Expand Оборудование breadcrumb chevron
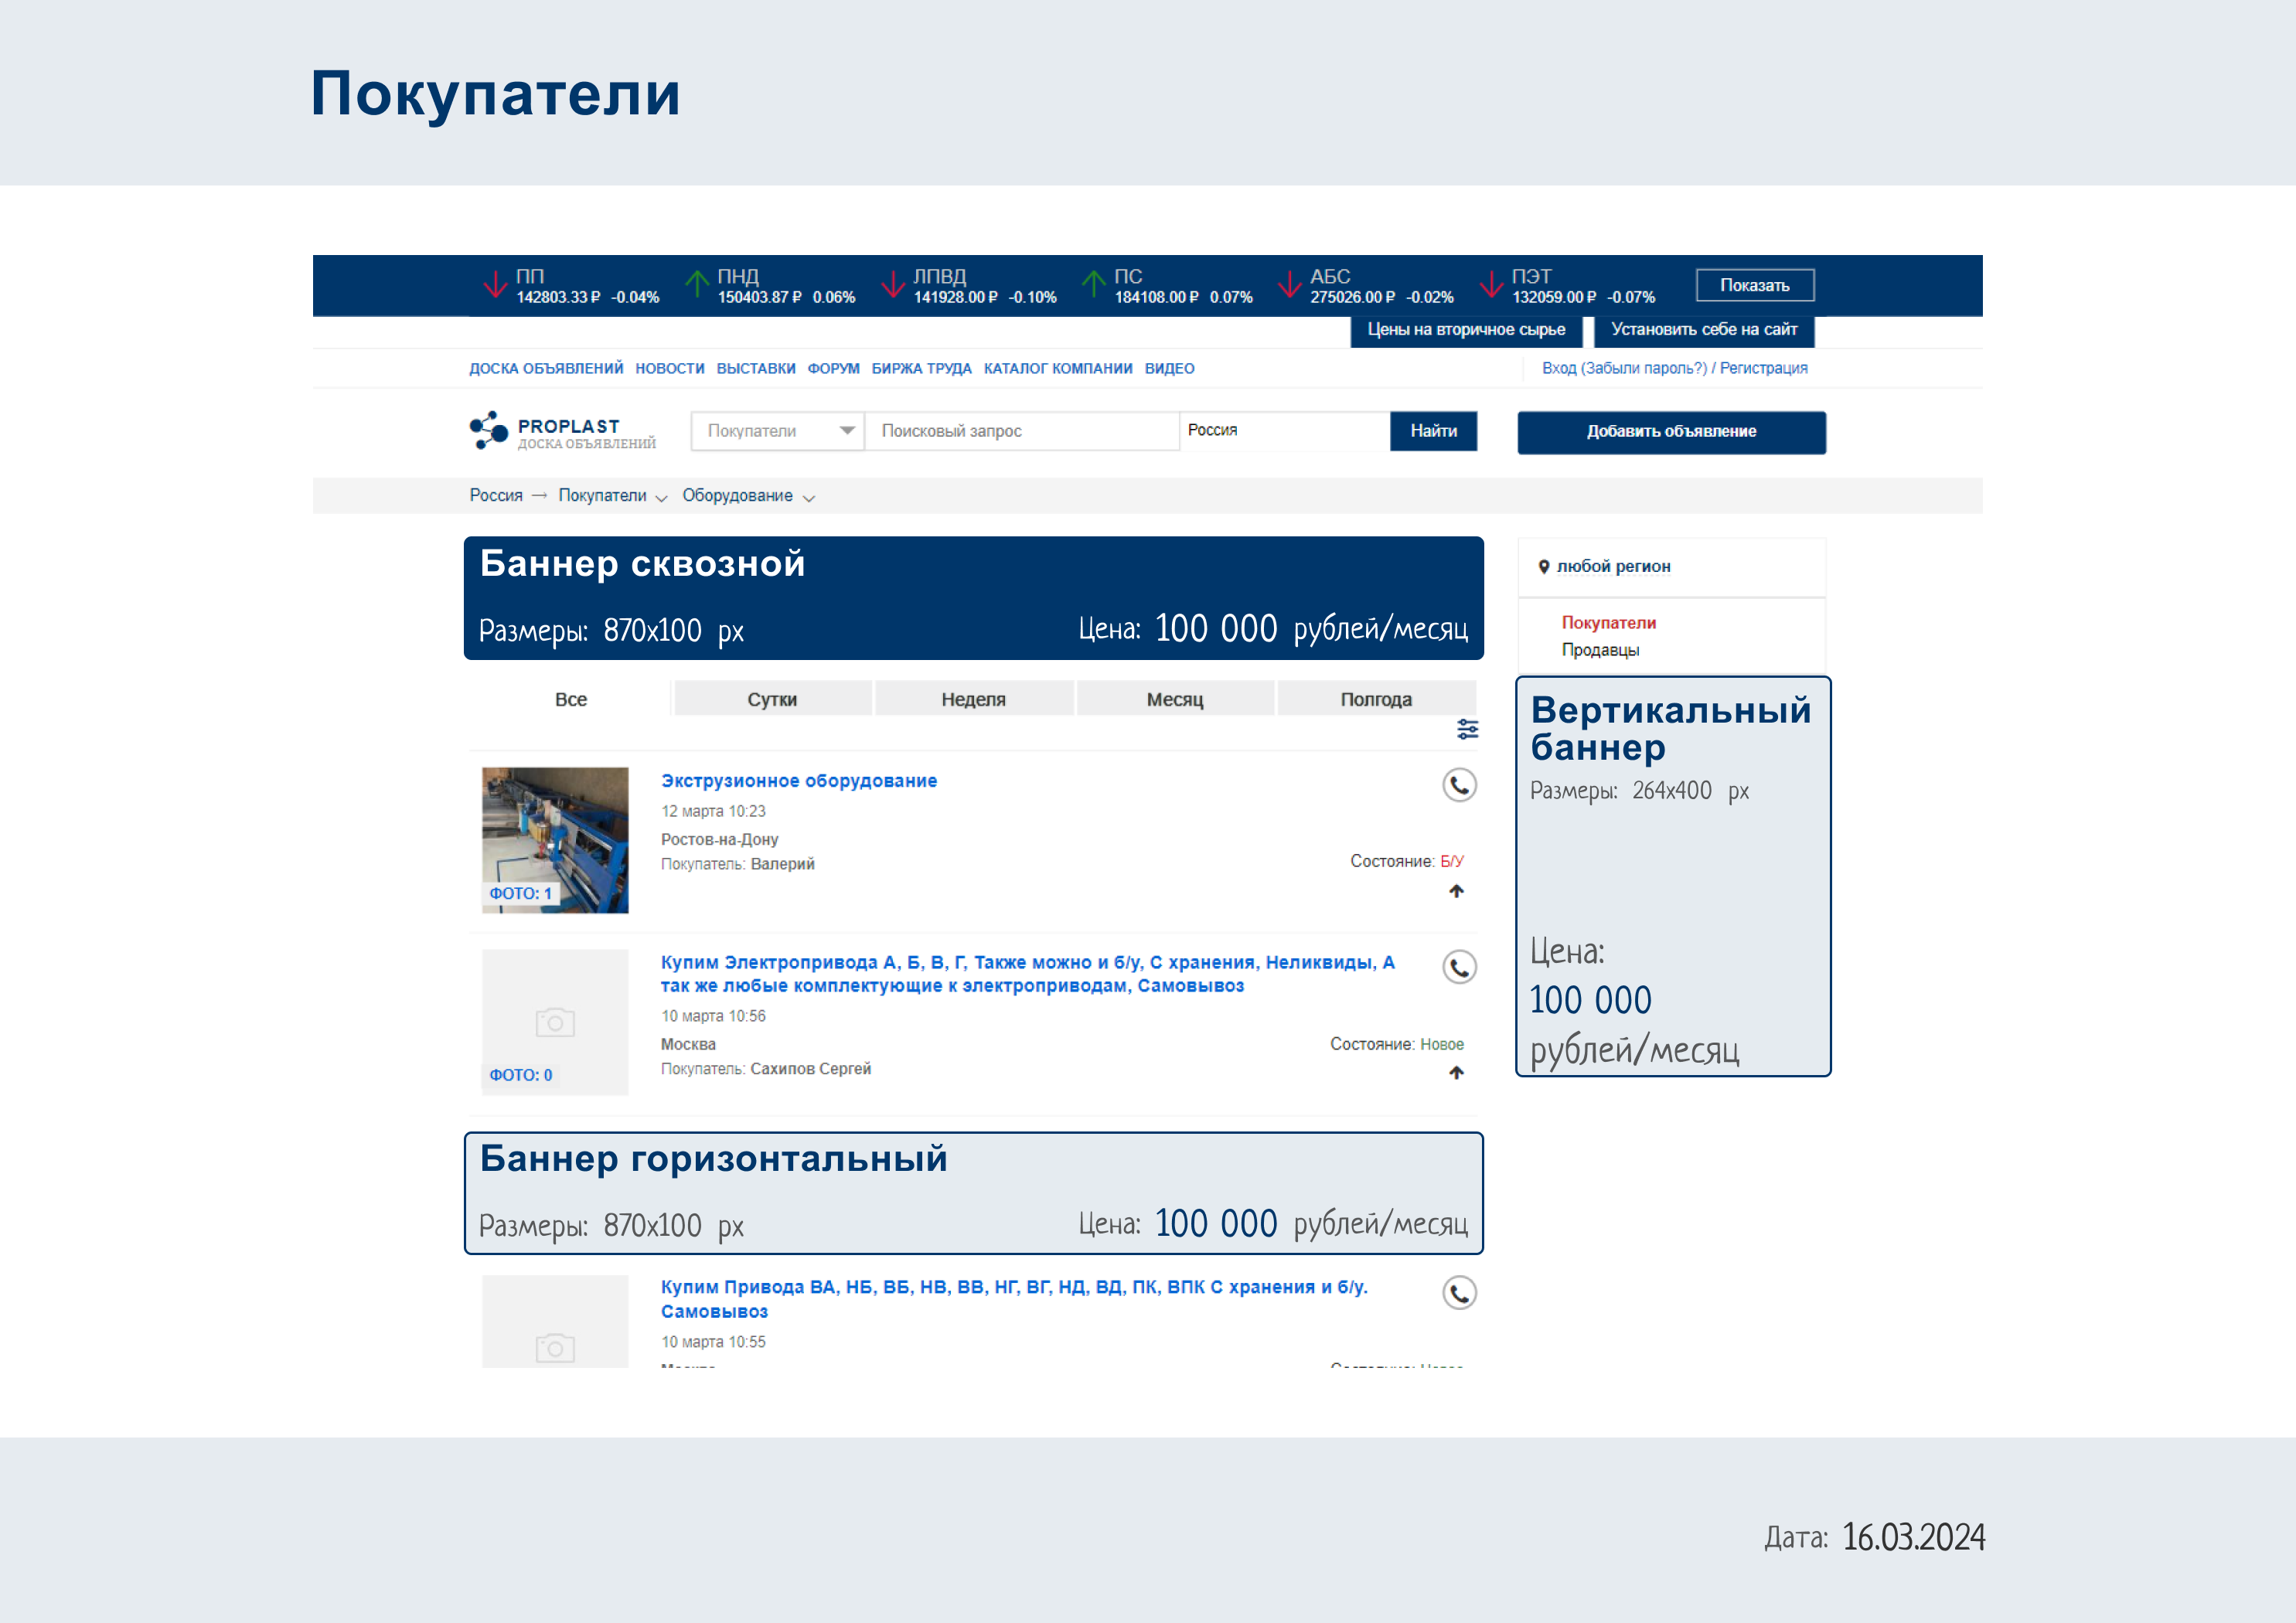 pos(809,498)
